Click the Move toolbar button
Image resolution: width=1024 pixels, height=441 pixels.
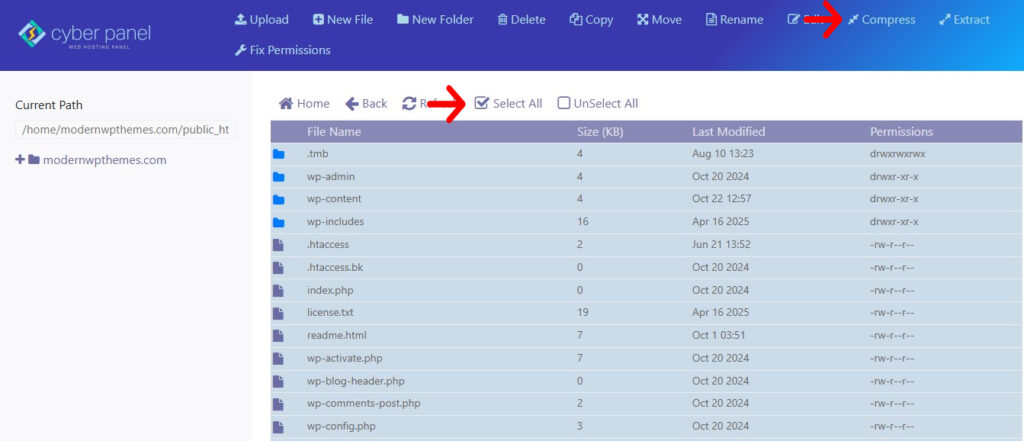click(660, 20)
